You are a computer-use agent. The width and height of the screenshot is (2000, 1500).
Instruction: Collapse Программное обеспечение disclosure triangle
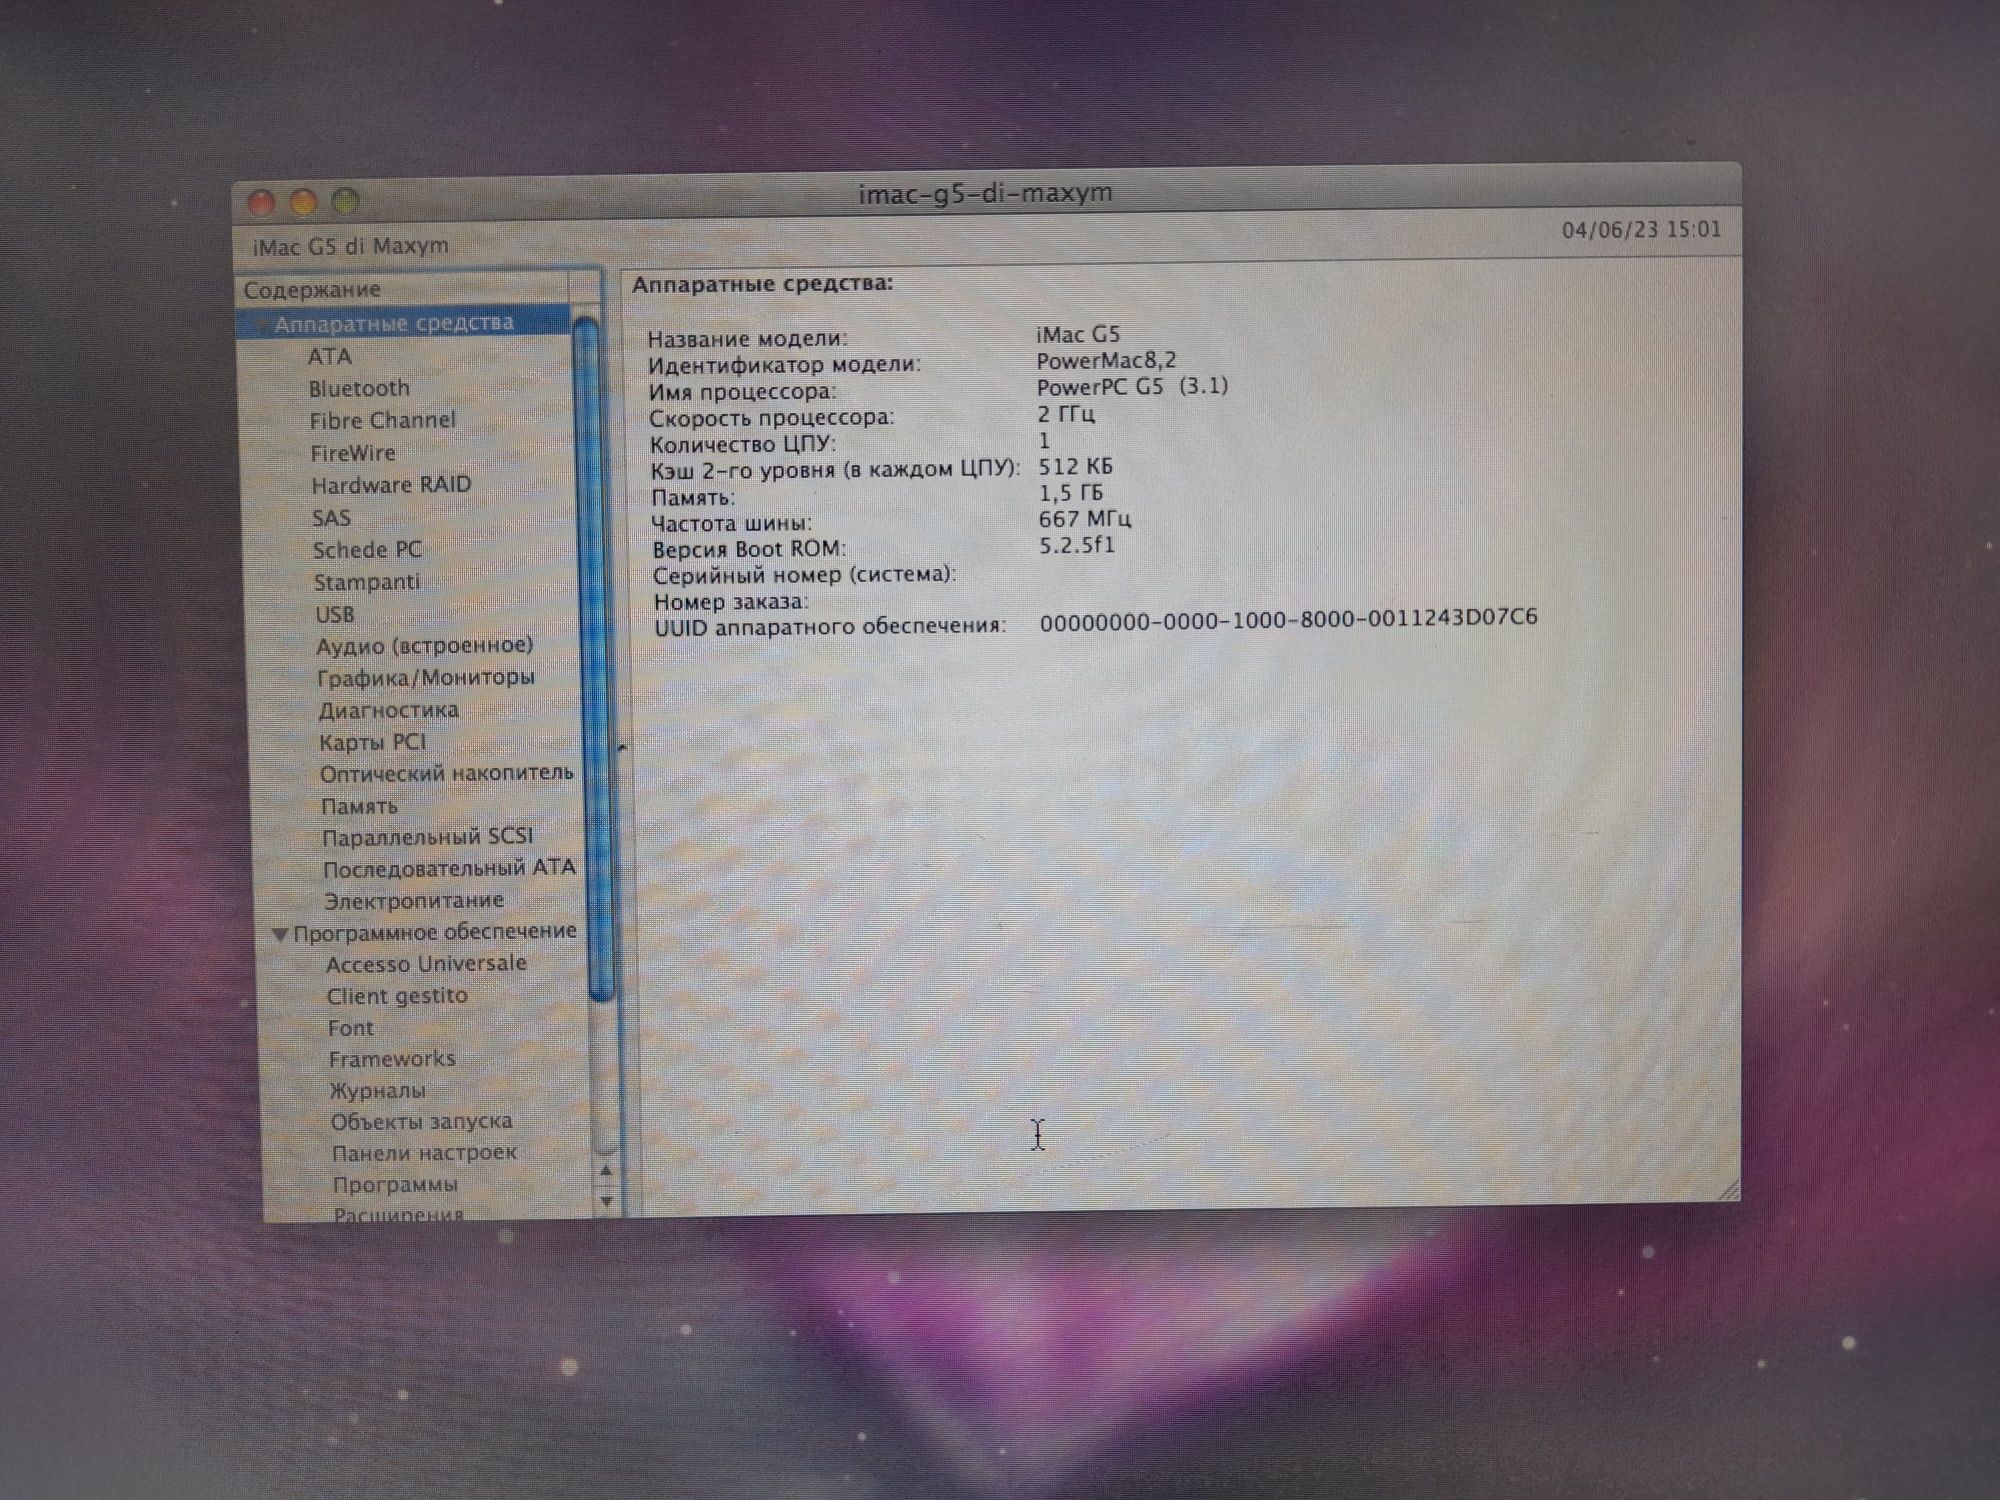280,934
